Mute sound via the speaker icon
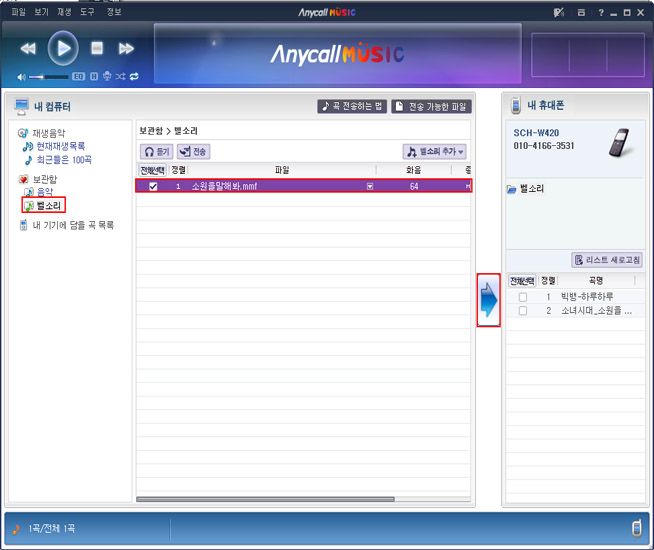Screen dimensions: 654x550 click(21, 77)
